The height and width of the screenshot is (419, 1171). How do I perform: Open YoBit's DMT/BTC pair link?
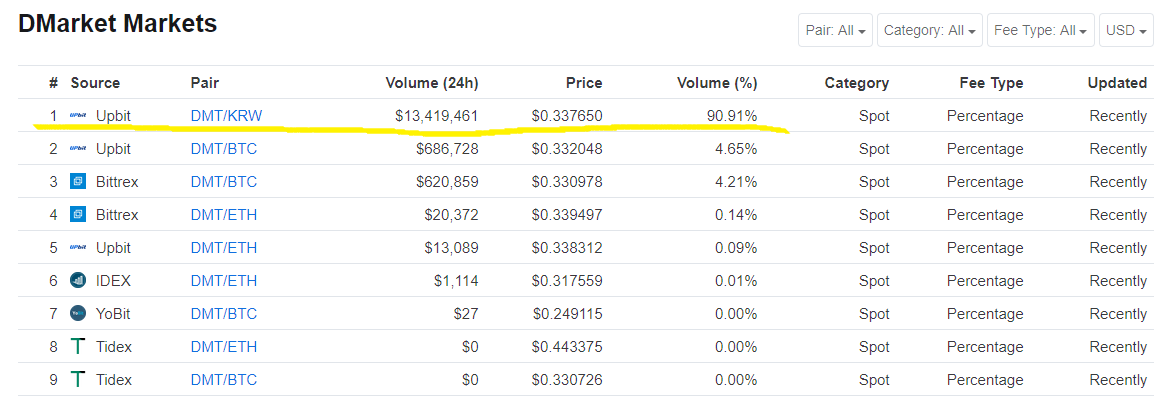223,314
